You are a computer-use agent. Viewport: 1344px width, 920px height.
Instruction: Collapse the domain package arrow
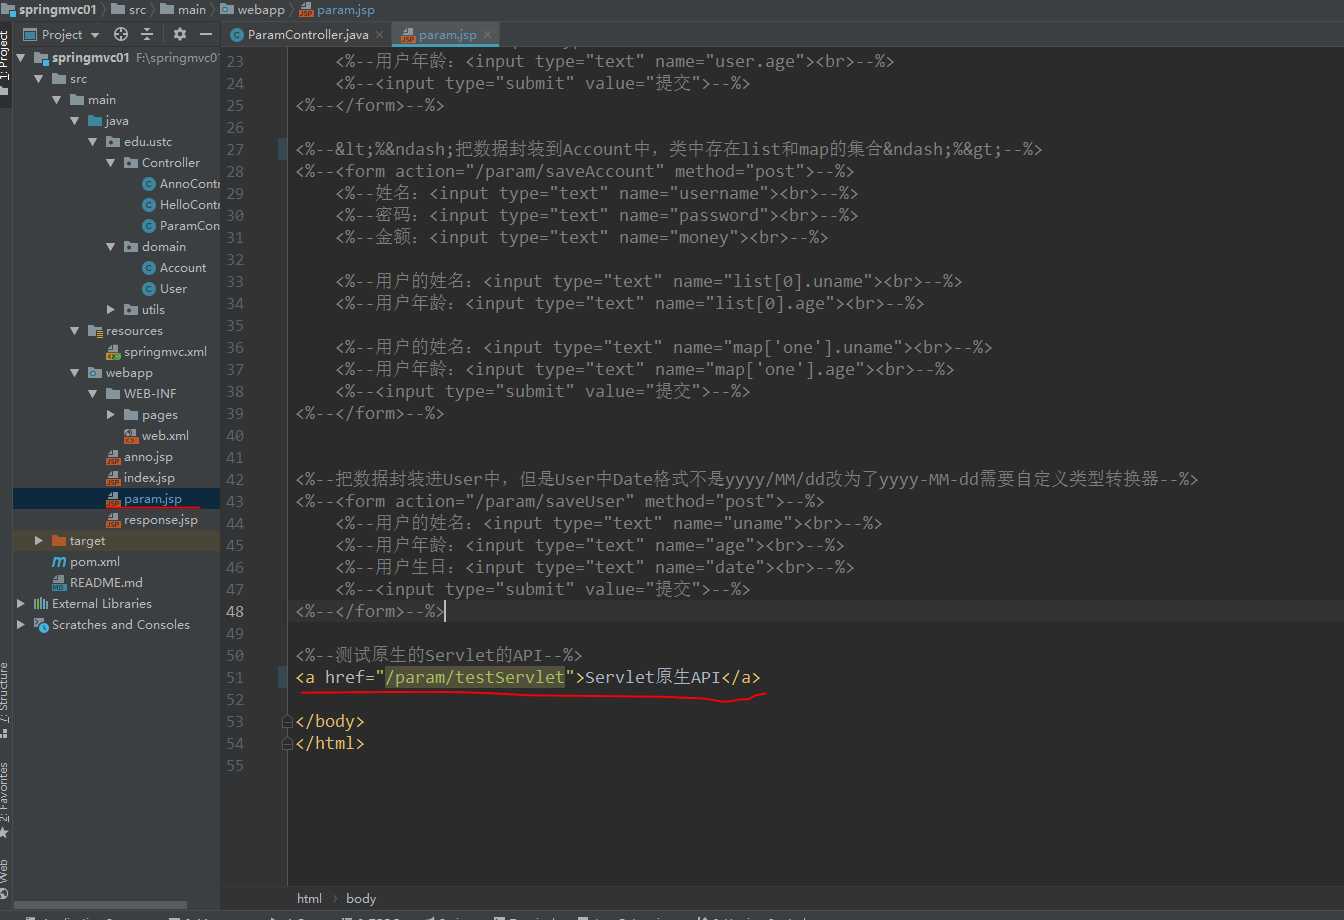tap(111, 246)
